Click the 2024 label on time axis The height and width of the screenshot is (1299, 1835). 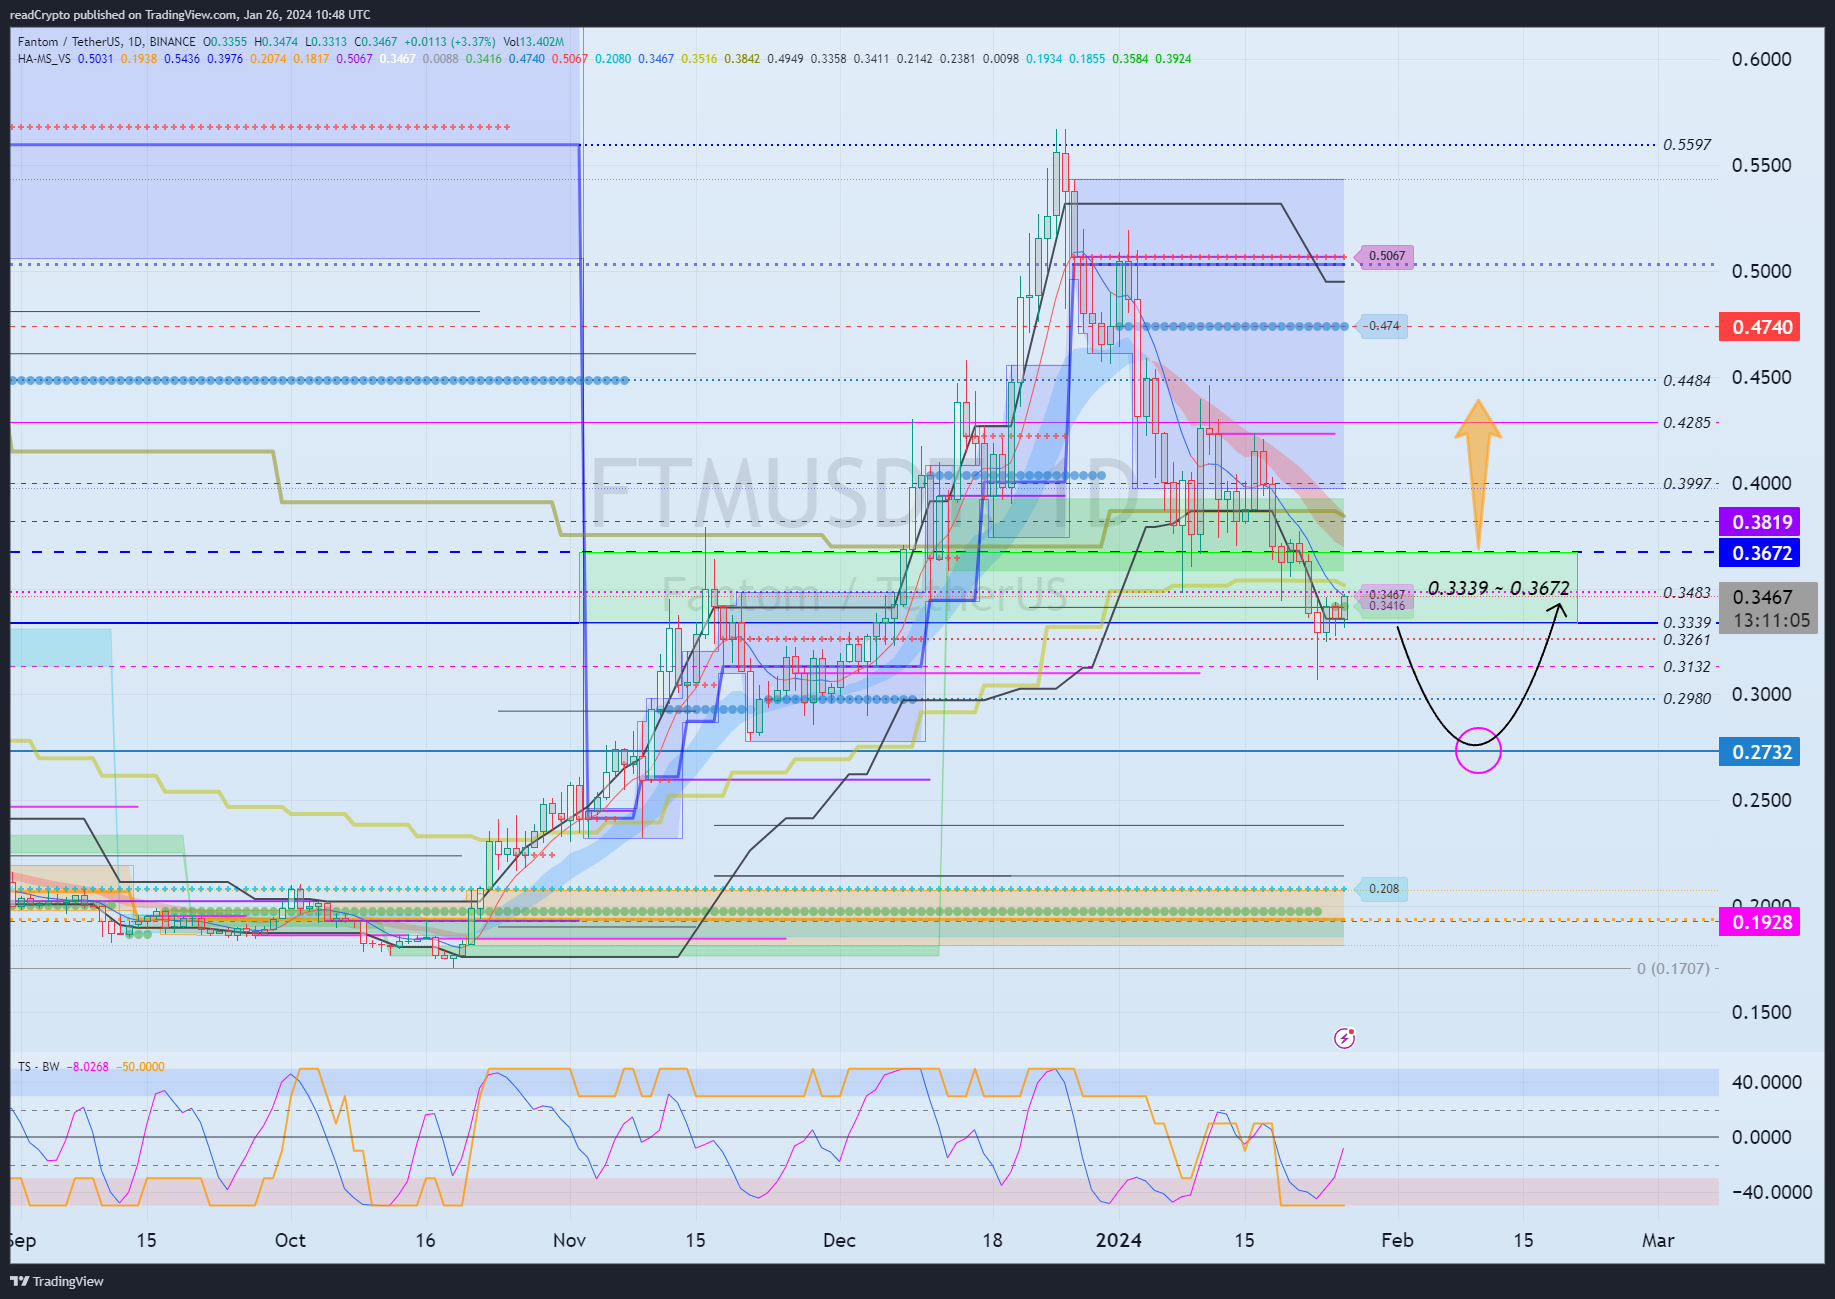pyautogui.click(x=1118, y=1240)
